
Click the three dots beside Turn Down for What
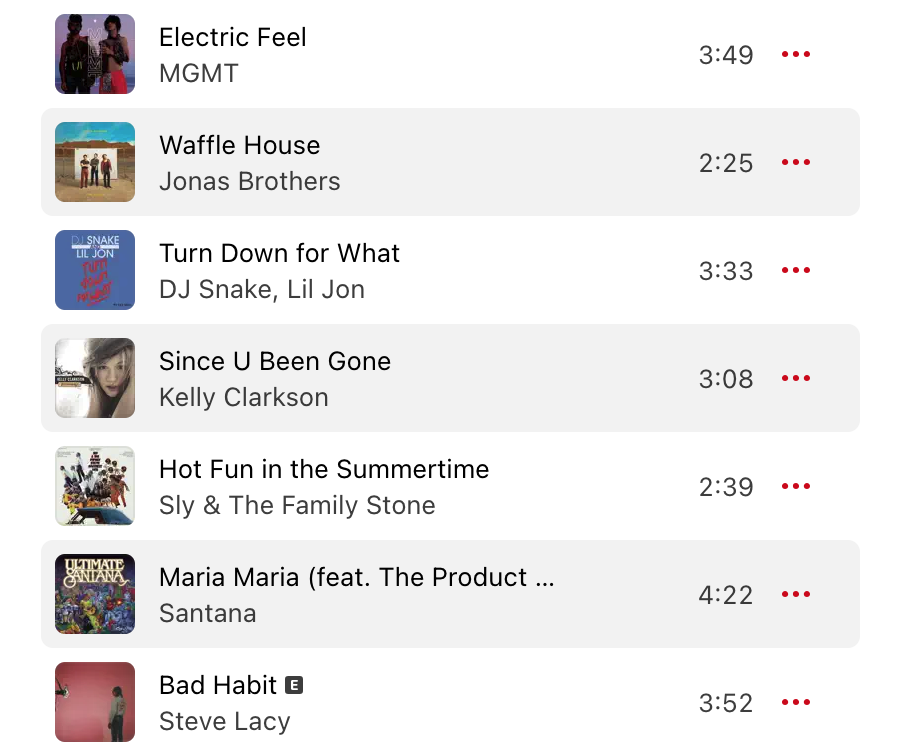(795, 271)
